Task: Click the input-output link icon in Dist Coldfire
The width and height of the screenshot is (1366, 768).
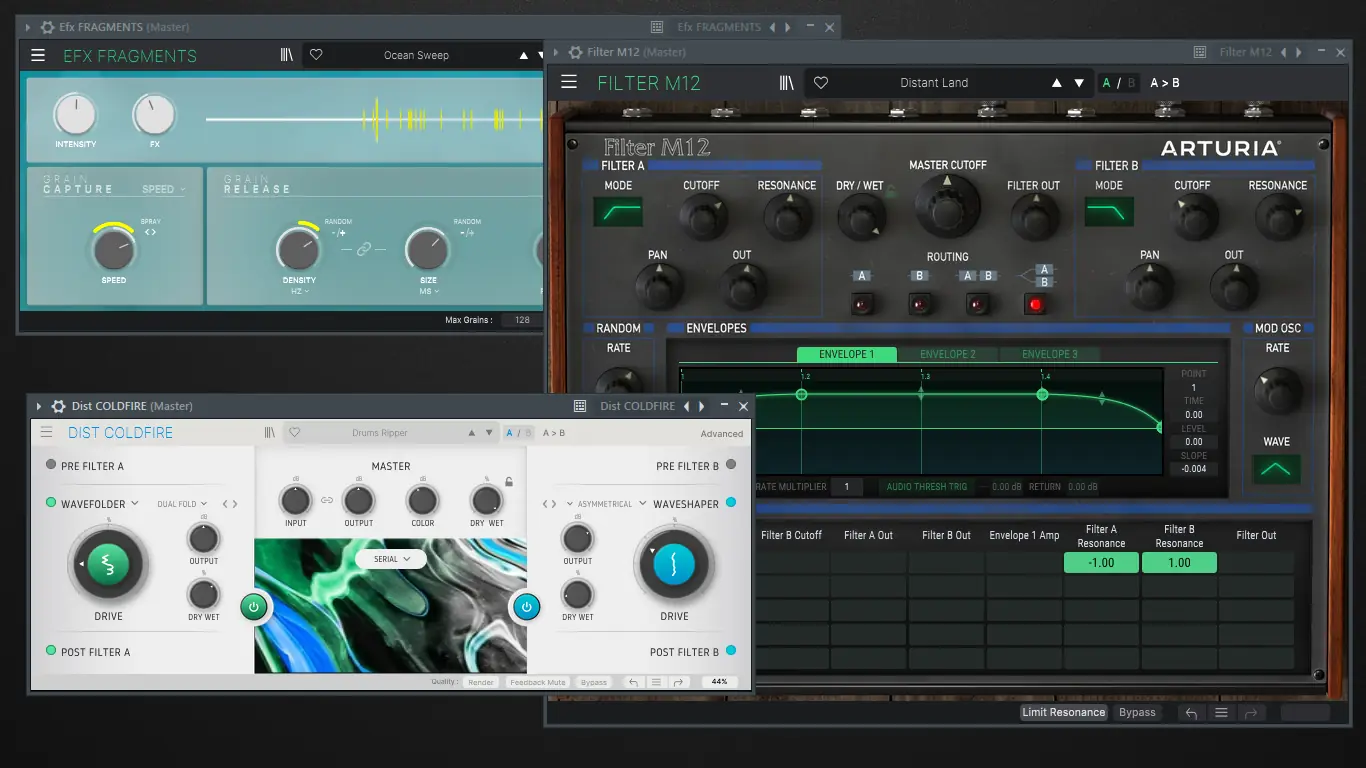Action: [x=327, y=500]
